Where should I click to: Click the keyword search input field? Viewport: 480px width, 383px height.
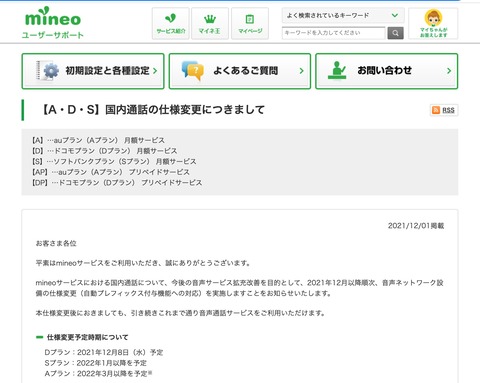coord(334,33)
